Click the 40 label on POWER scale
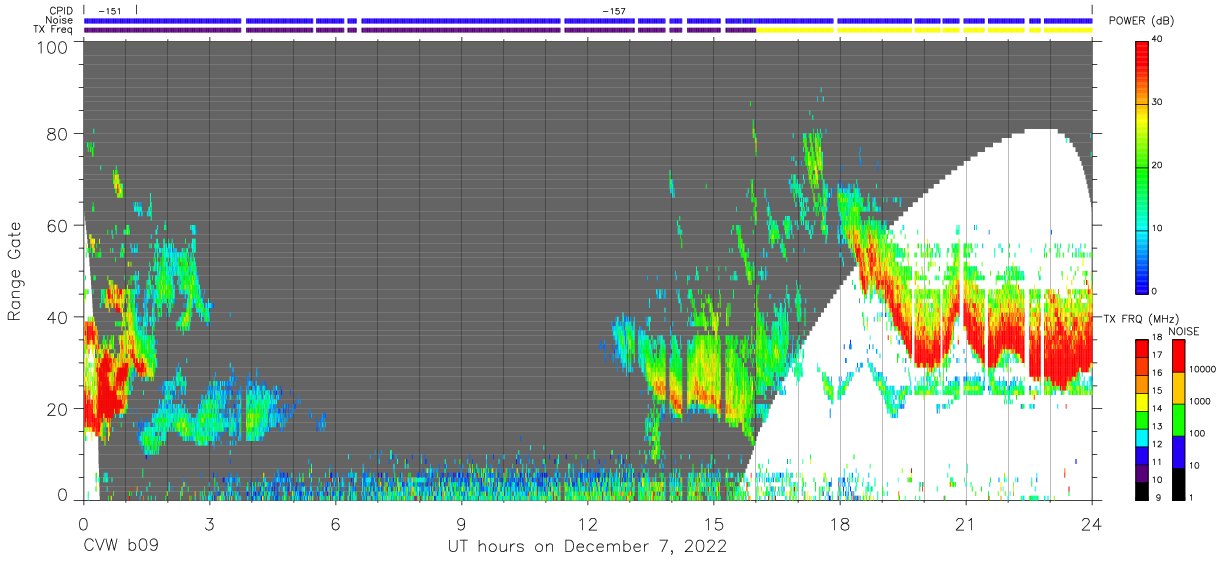Screen dimensions: 1228x567 [x=1159, y=40]
